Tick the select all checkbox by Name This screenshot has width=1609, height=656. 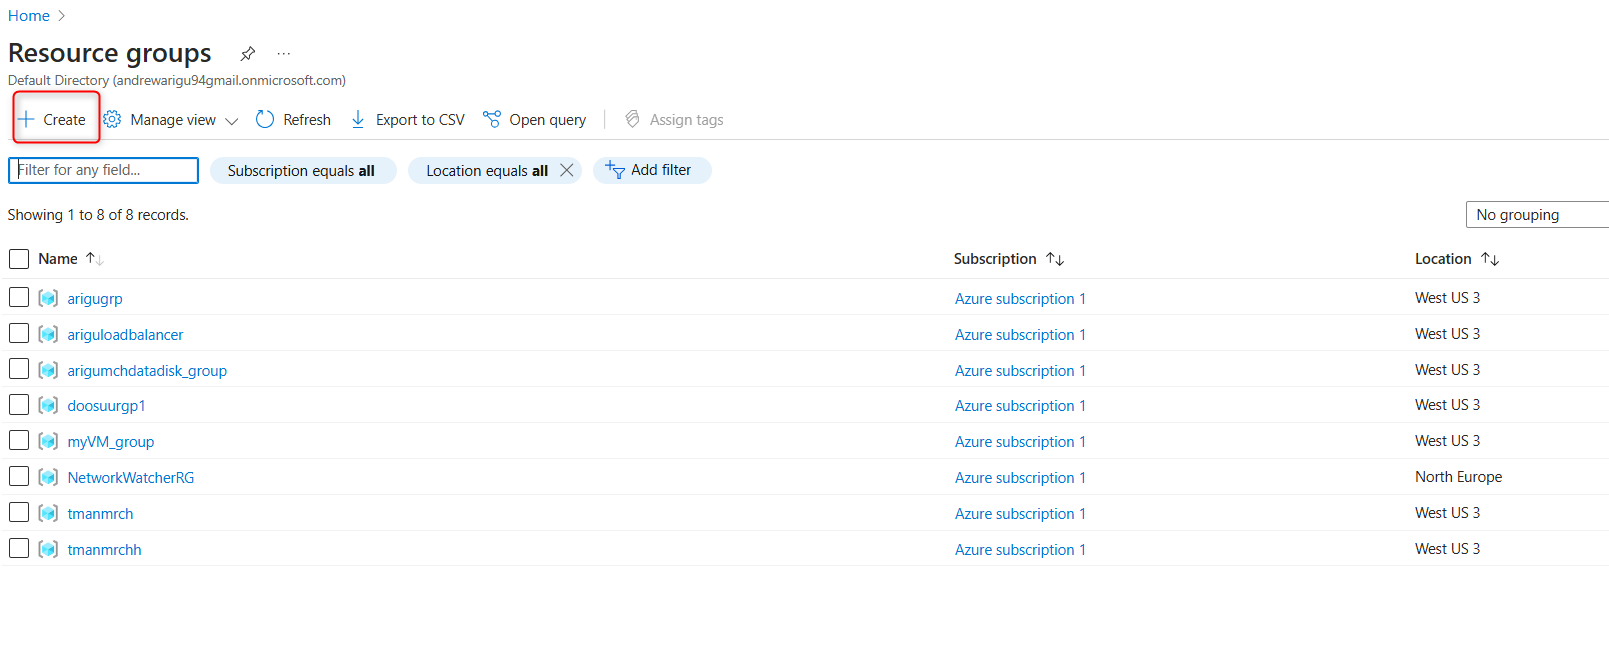[19, 259]
